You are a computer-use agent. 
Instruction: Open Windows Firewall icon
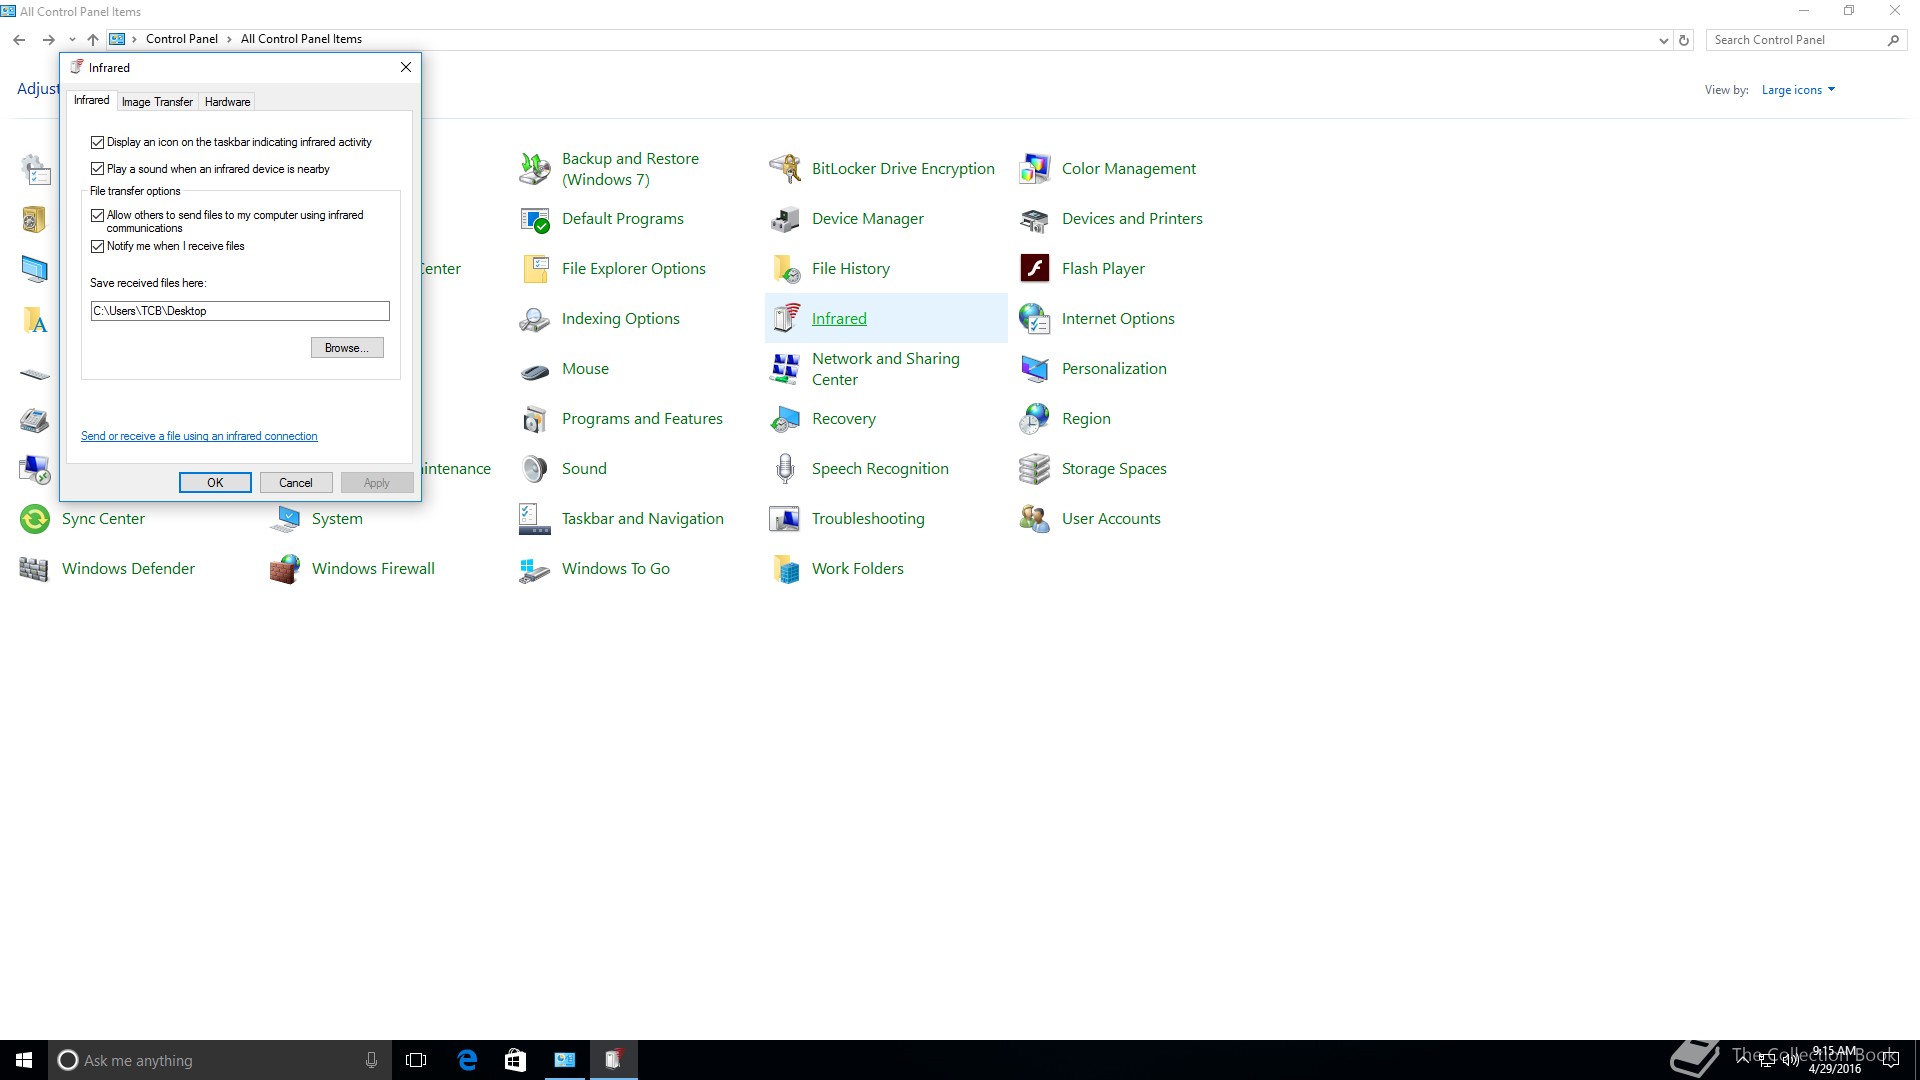pyautogui.click(x=285, y=569)
